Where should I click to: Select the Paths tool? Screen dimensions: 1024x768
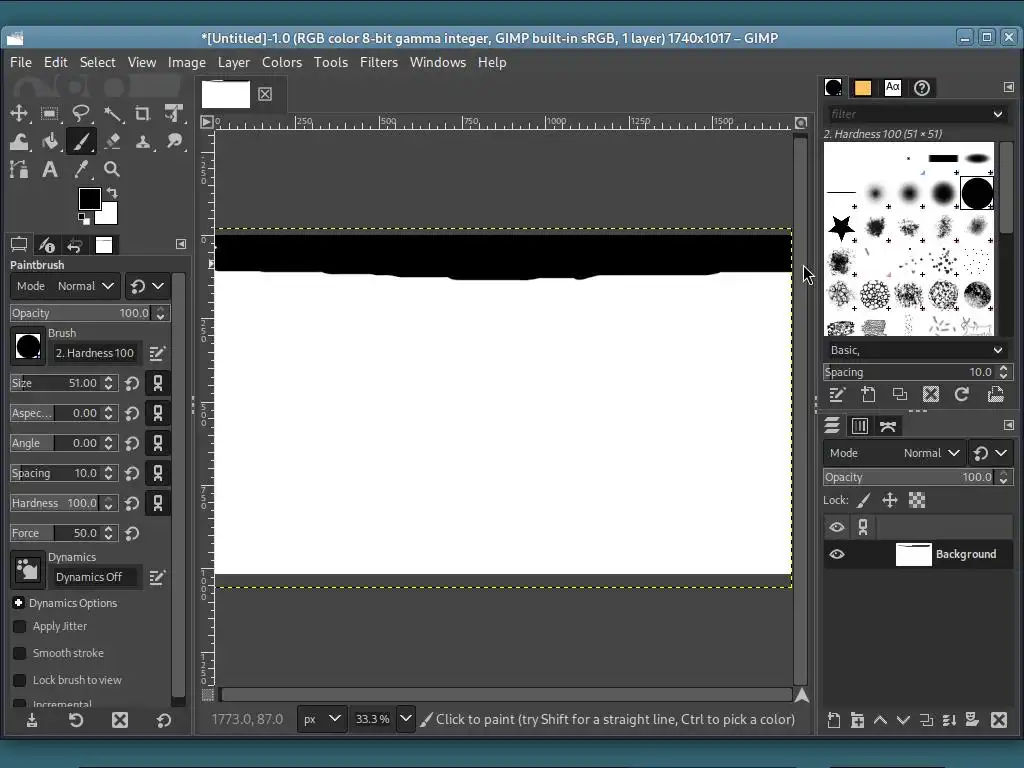19,170
